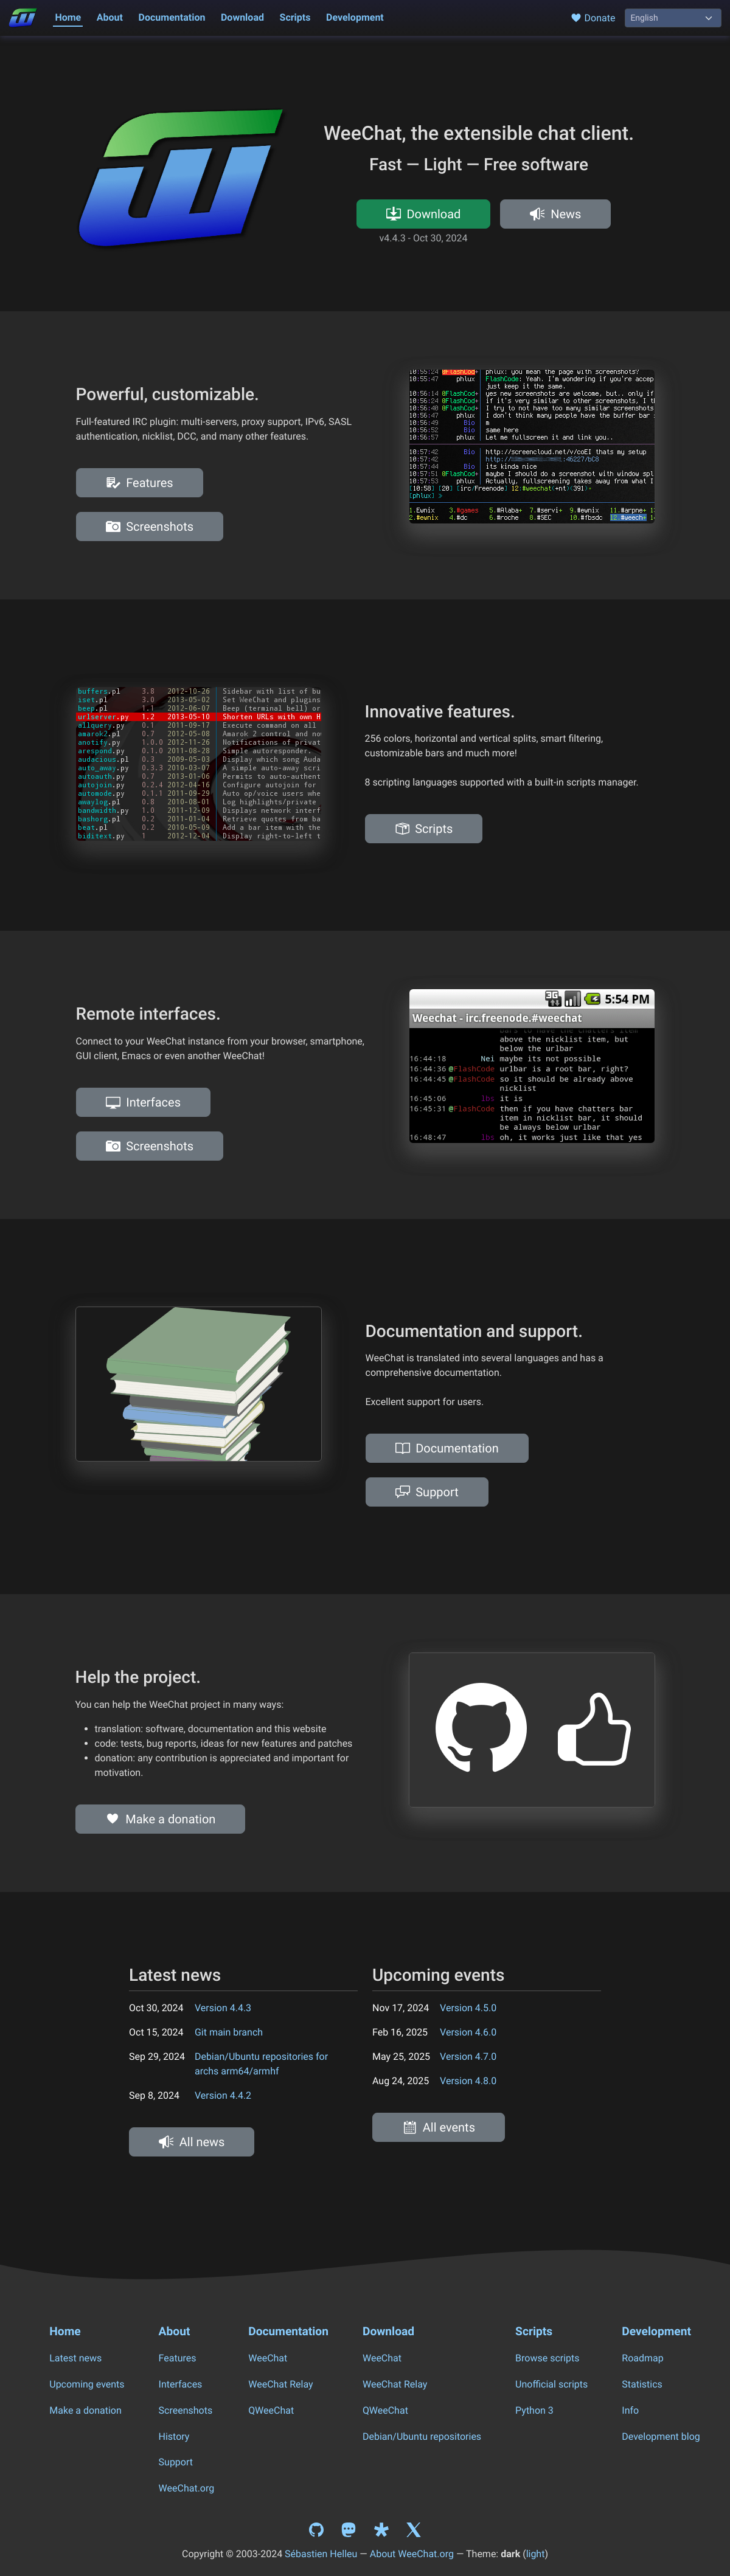The image size is (730, 2576).
Task: Open the About menu item
Action: (110, 17)
